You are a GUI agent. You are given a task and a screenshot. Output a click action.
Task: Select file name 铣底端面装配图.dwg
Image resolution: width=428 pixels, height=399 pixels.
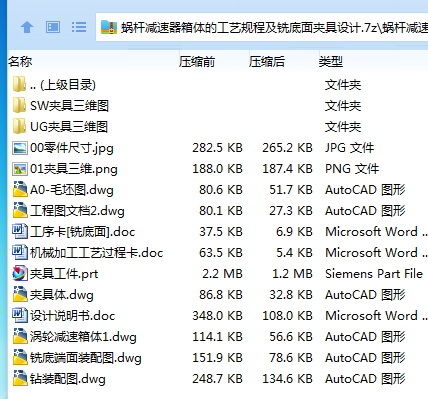(86, 358)
